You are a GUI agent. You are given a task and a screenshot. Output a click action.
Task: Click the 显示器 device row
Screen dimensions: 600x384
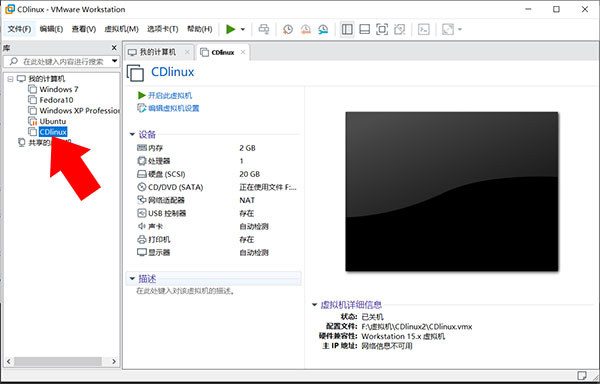pos(217,252)
